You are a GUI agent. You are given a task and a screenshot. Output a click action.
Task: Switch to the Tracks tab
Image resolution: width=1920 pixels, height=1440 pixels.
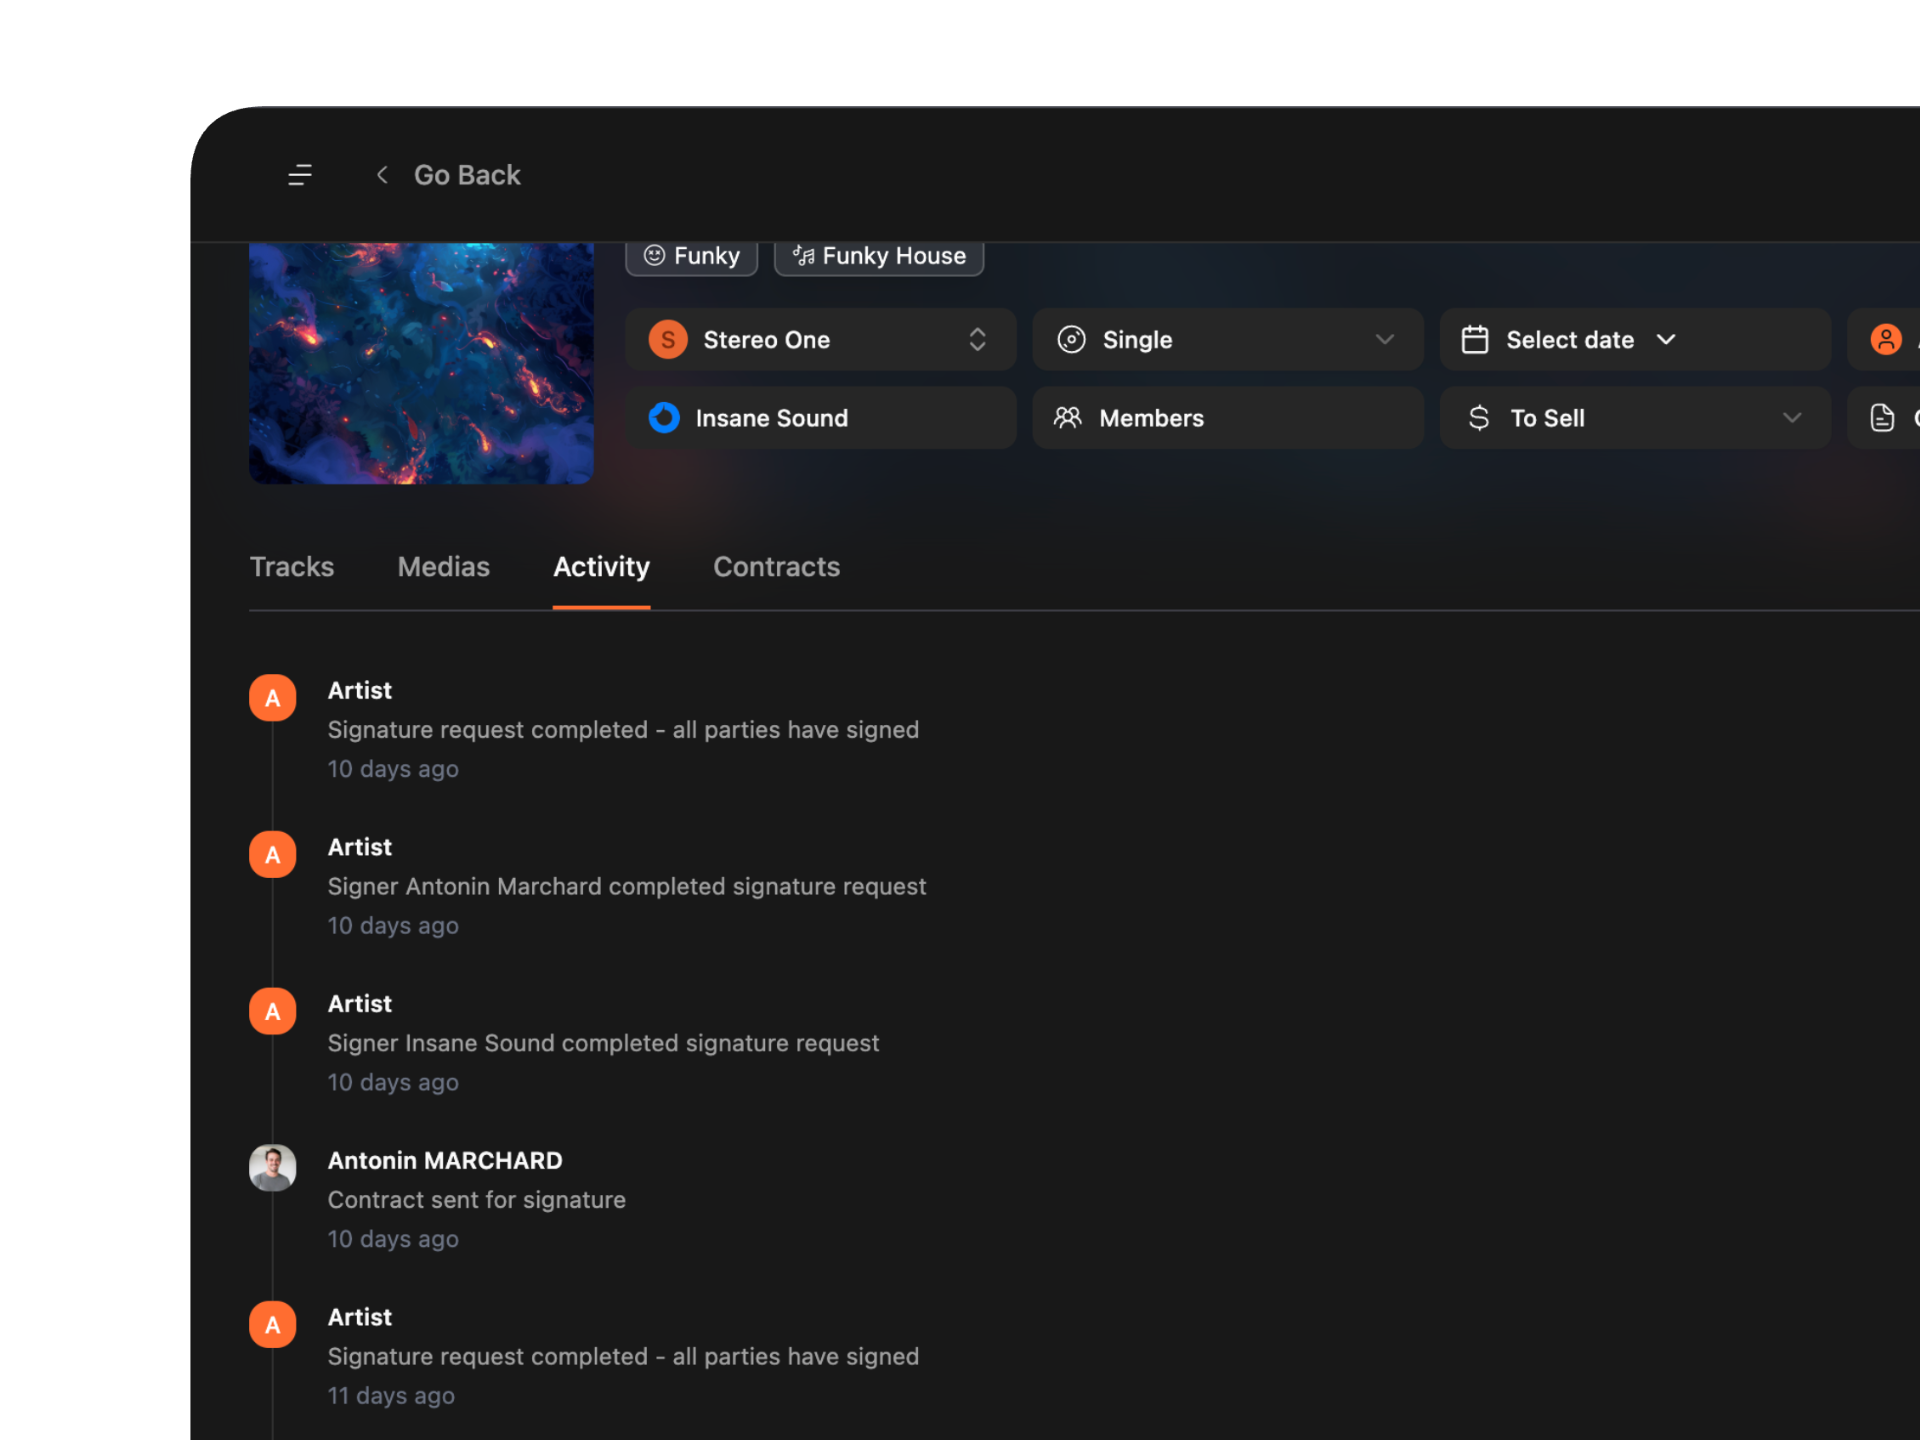[x=292, y=567]
